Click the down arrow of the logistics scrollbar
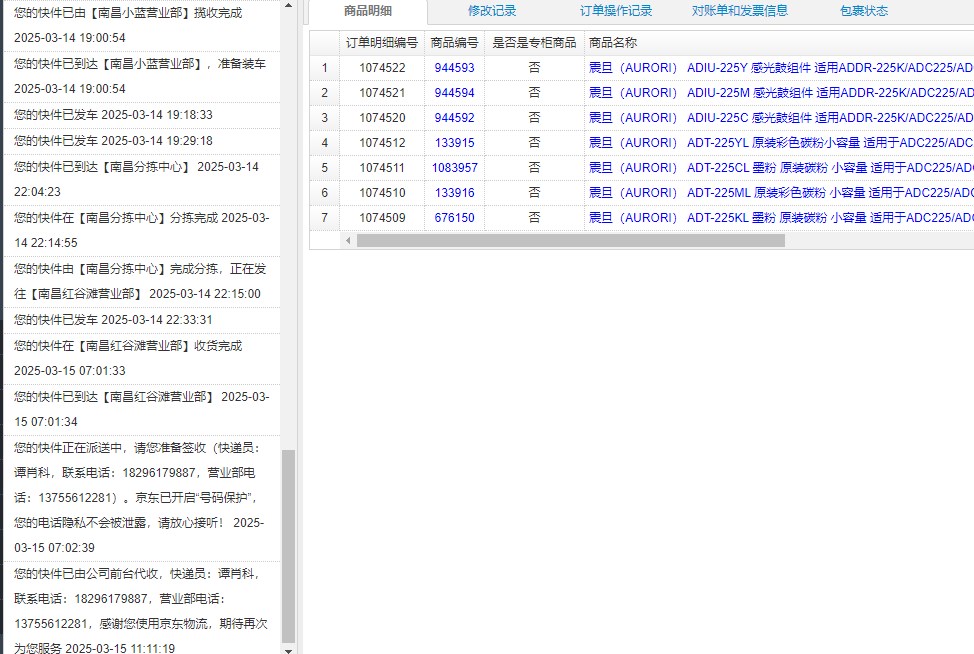The width and height of the screenshot is (974, 654). coord(288,650)
